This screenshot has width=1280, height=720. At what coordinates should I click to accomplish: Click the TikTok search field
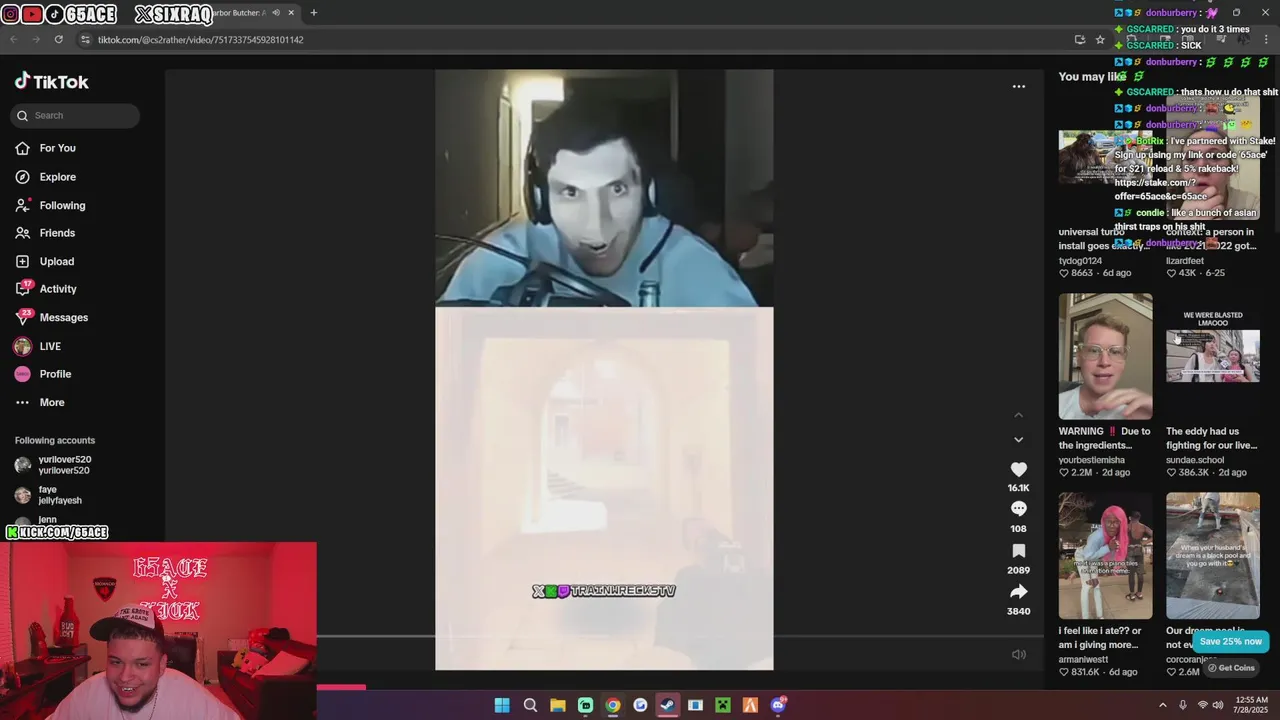pos(75,115)
